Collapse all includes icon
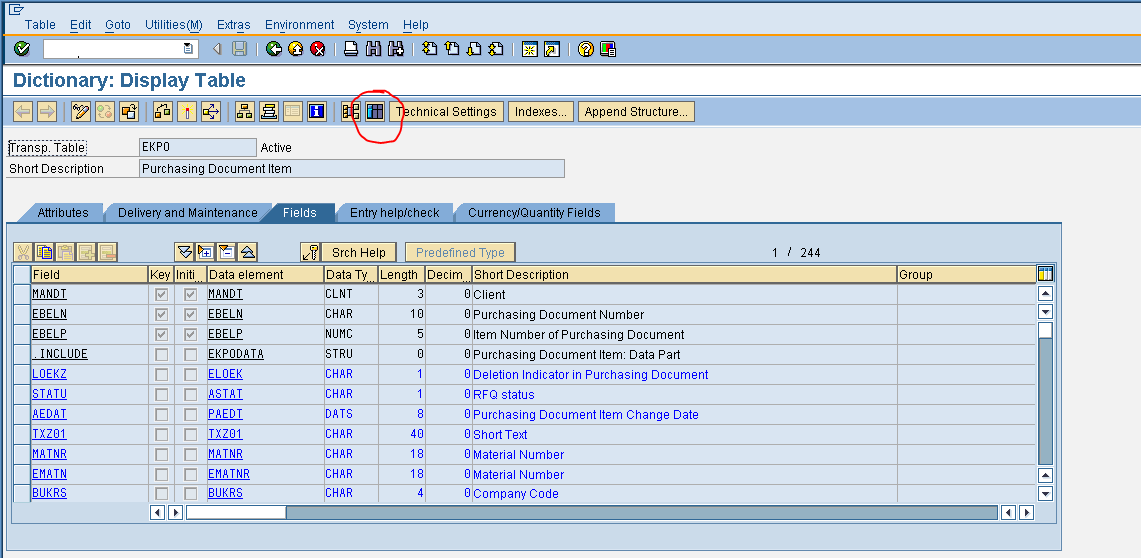Screen dimensions: 1141x558 pos(247,252)
